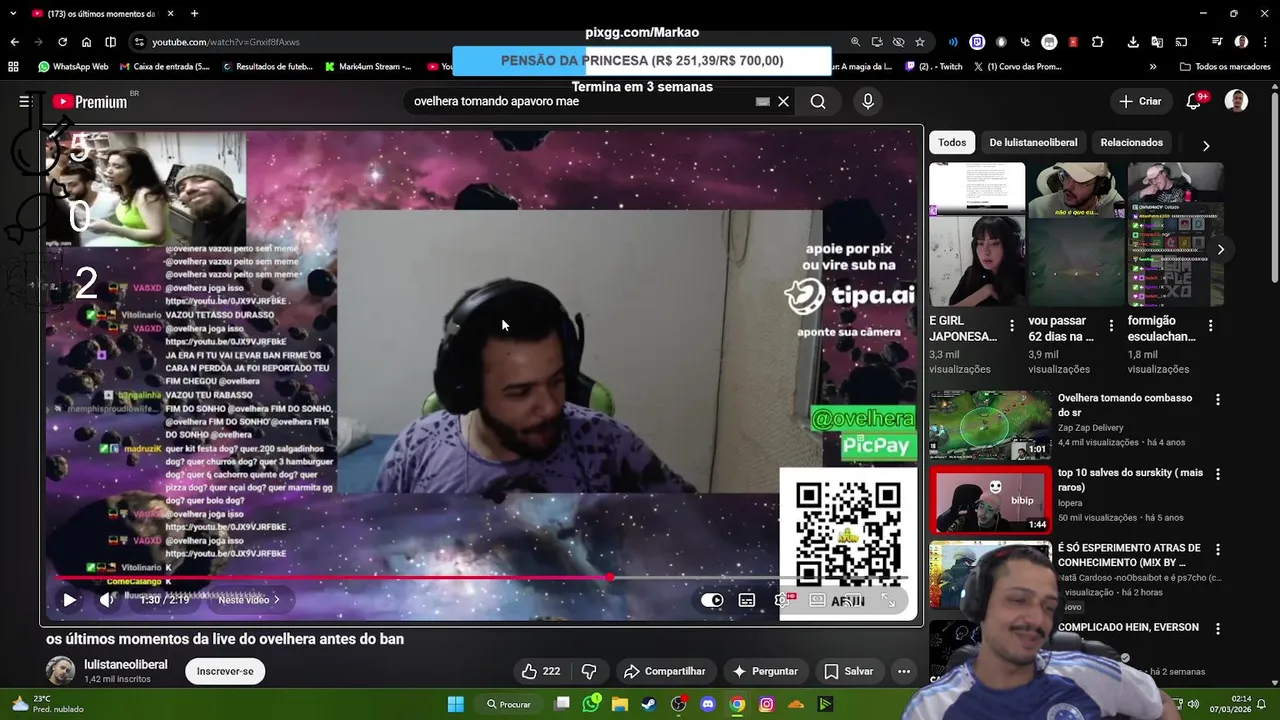Click the browser address bar URL
The width and height of the screenshot is (1280, 720).
pos(226,42)
